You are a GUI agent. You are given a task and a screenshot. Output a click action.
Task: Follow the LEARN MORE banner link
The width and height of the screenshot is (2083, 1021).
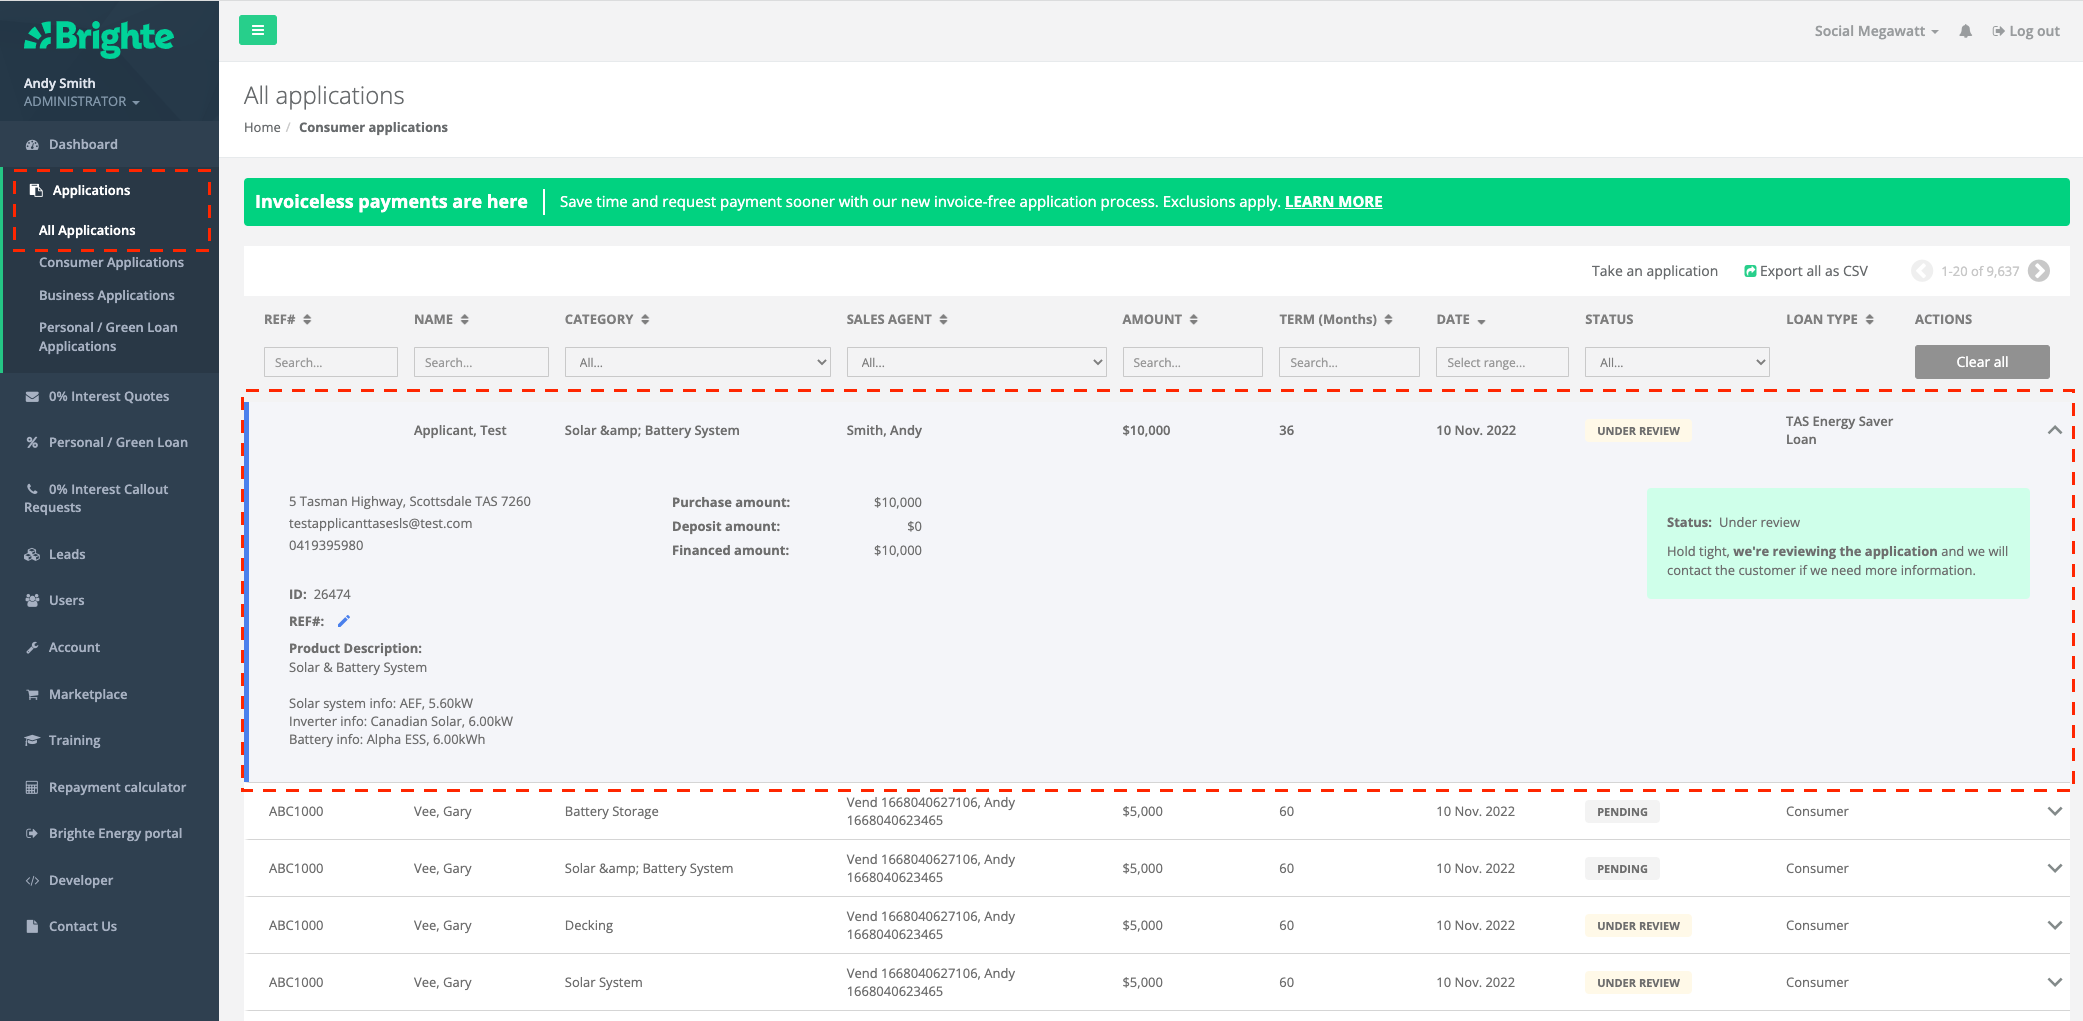[1333, 202]
